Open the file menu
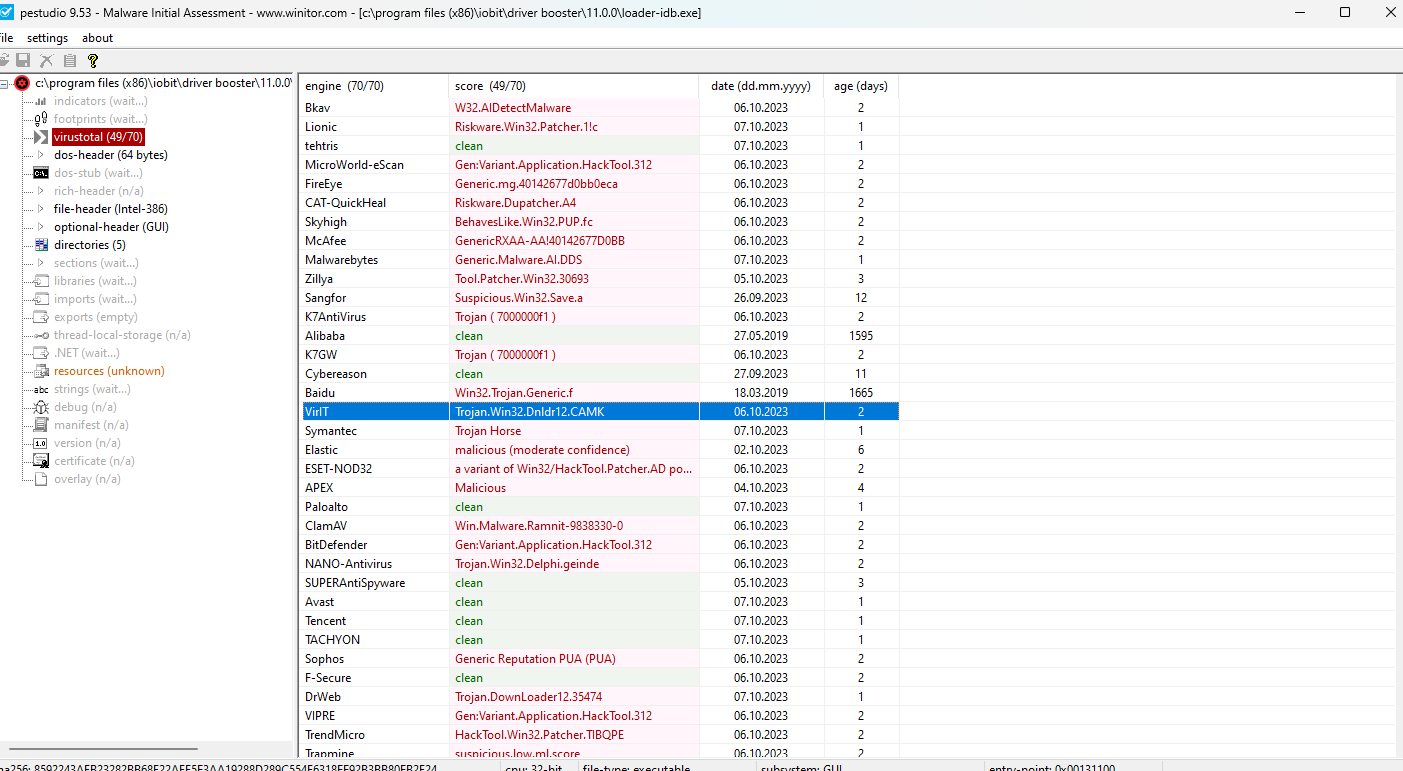The width and height of the screenshot is (1403, 771). (6, 38)
